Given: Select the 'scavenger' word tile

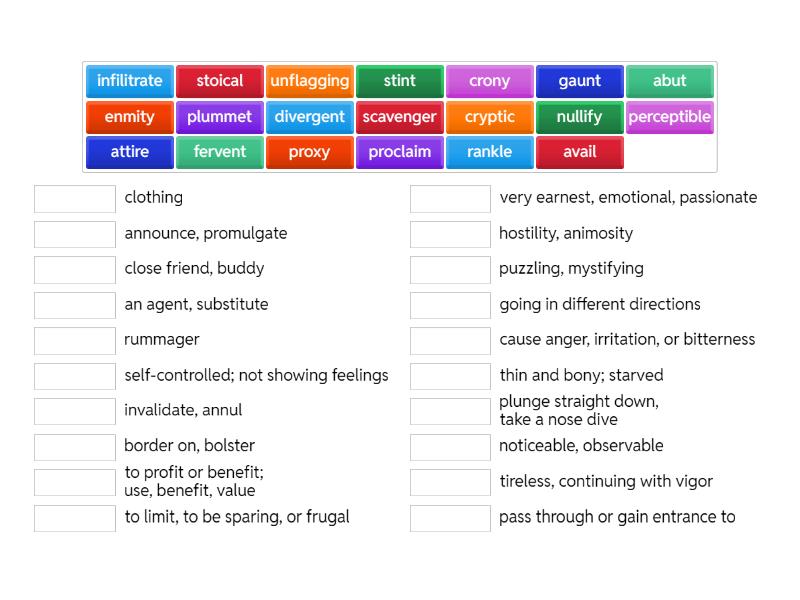Looking at the screenshot, I should coord(400,117).
